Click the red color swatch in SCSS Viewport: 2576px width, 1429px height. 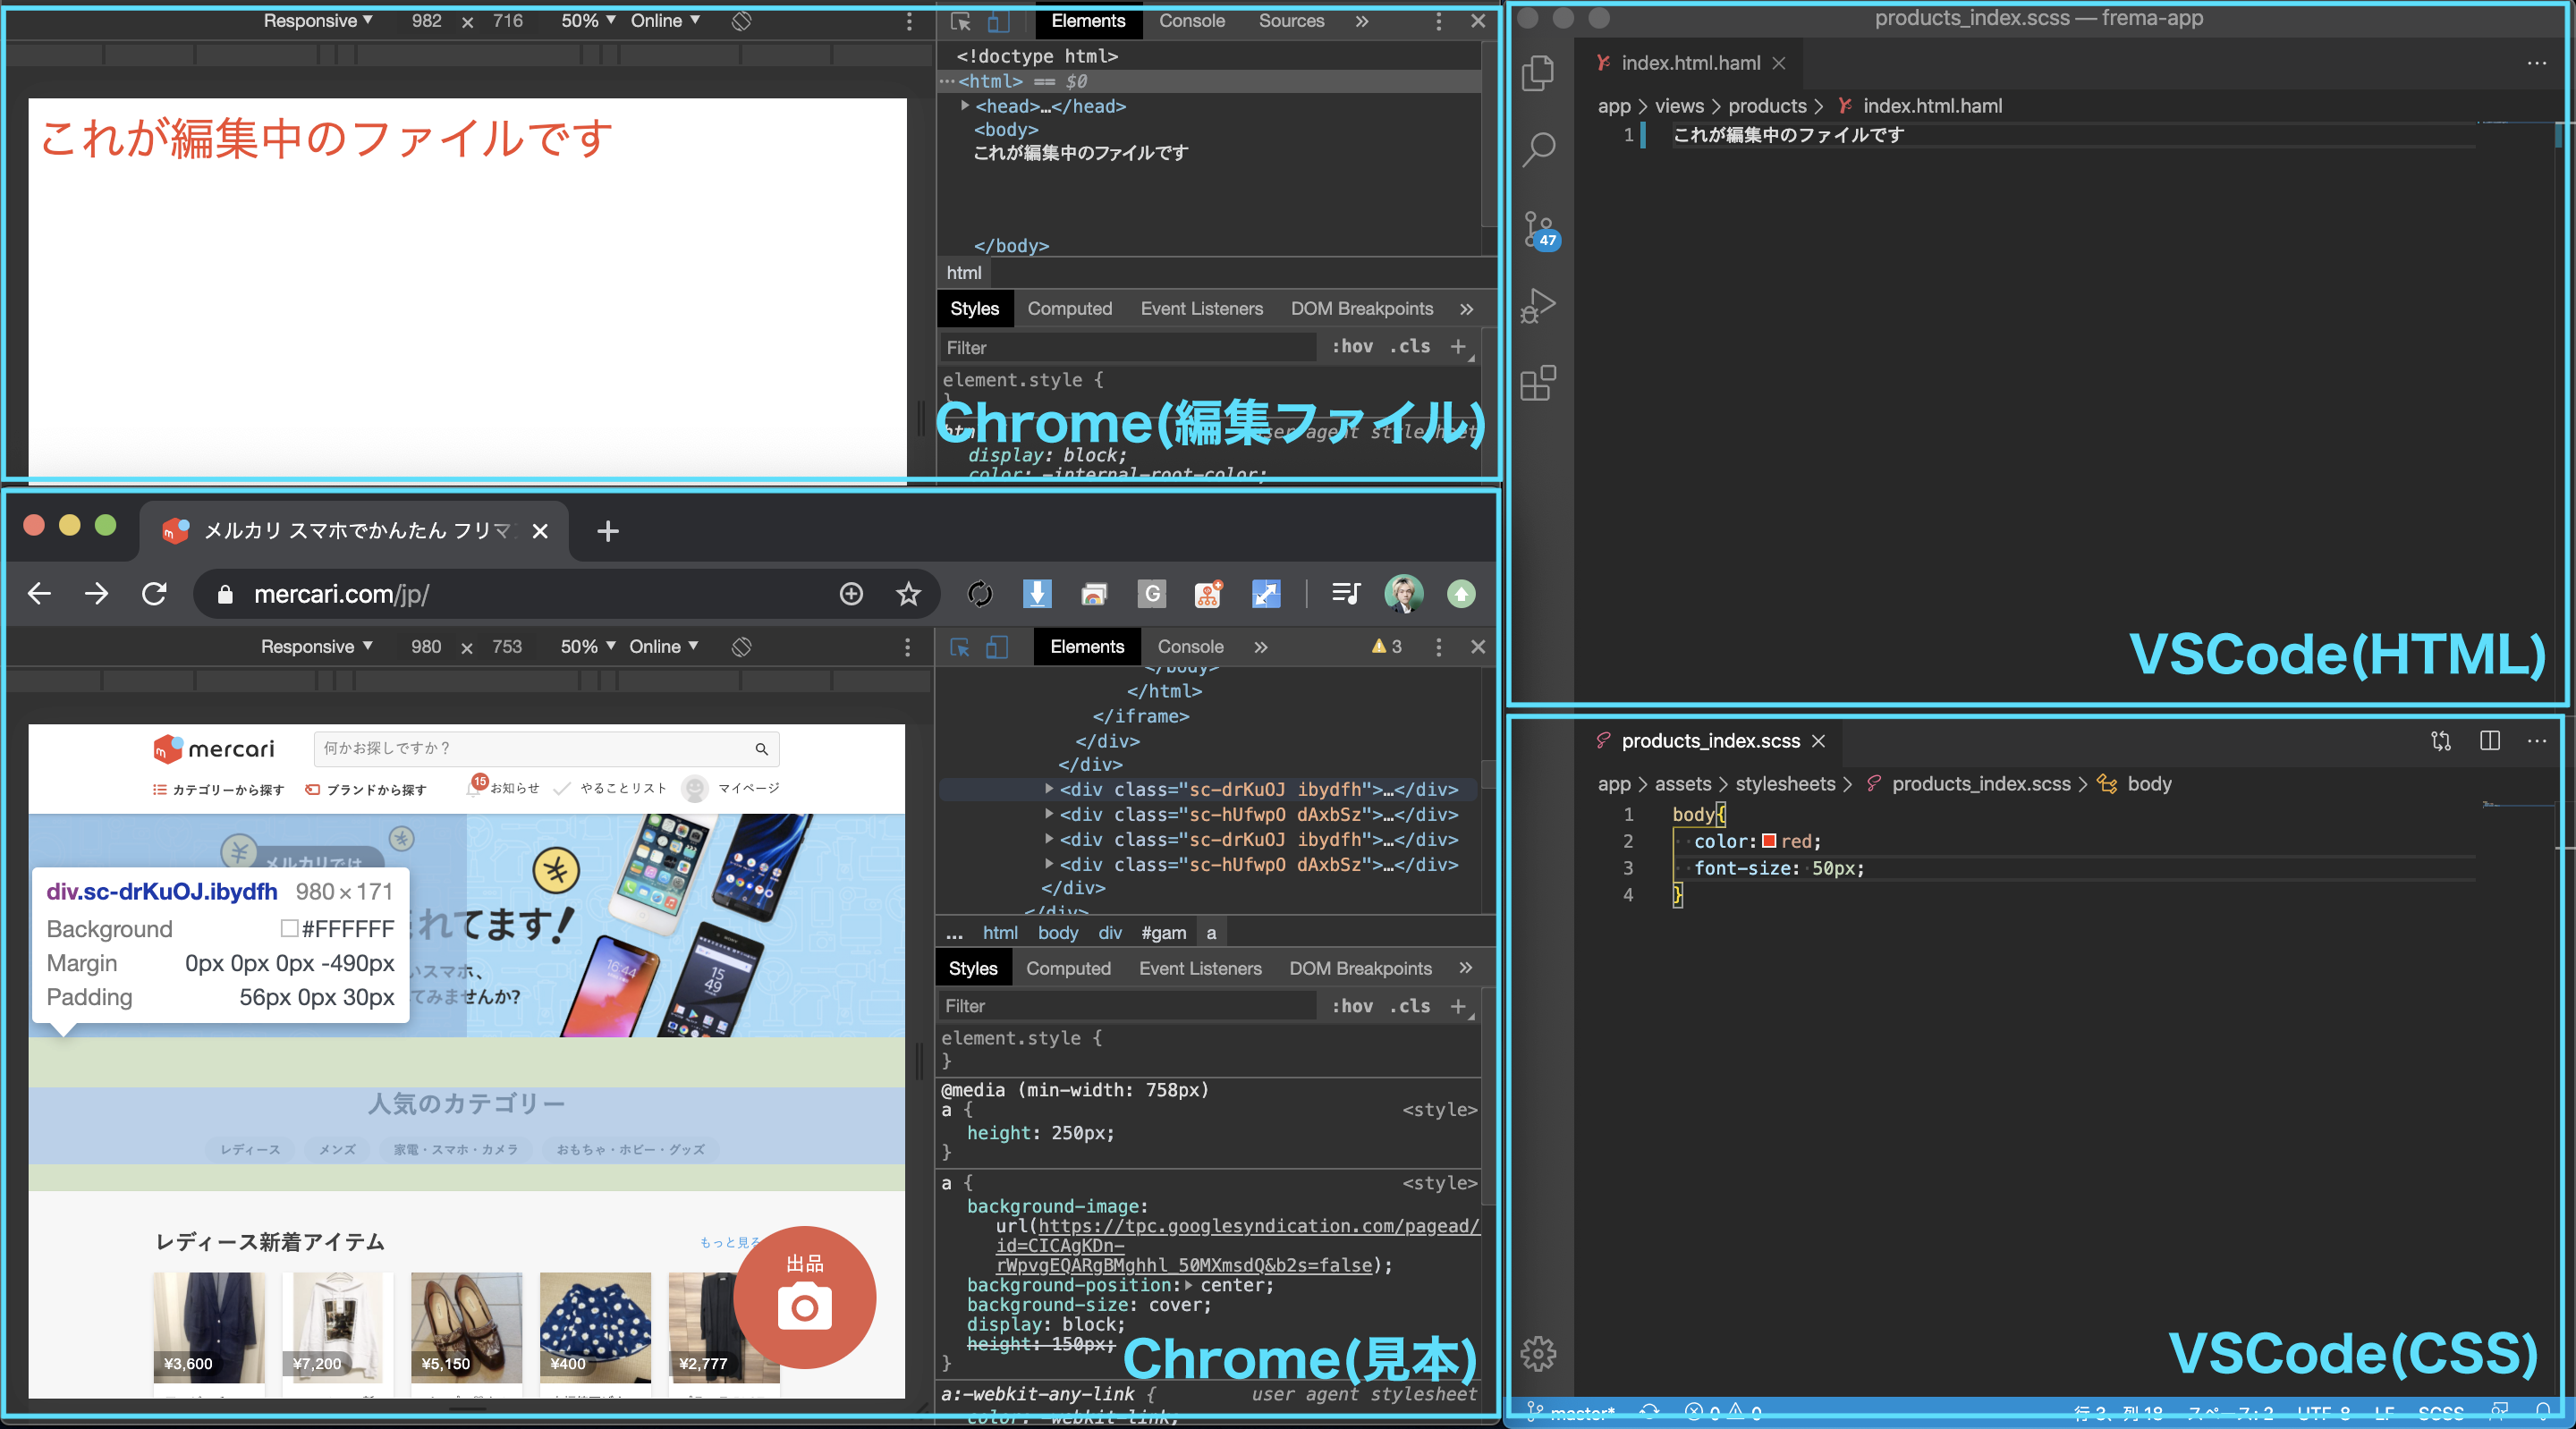click(x=1769, y=841)
